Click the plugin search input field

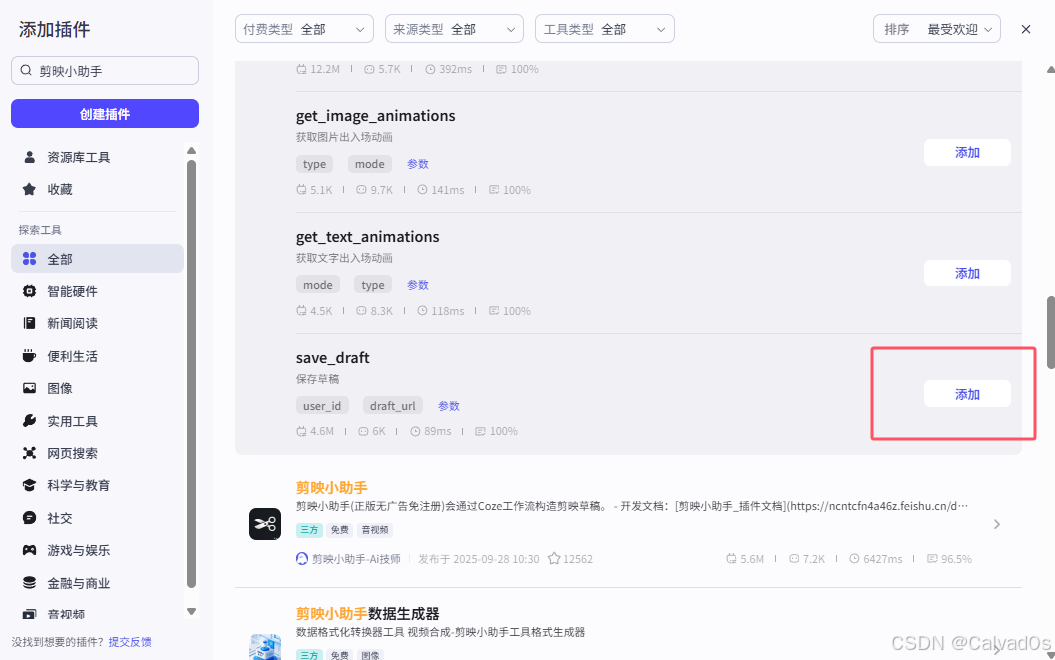pyautogui.click(x=105, y=71)
